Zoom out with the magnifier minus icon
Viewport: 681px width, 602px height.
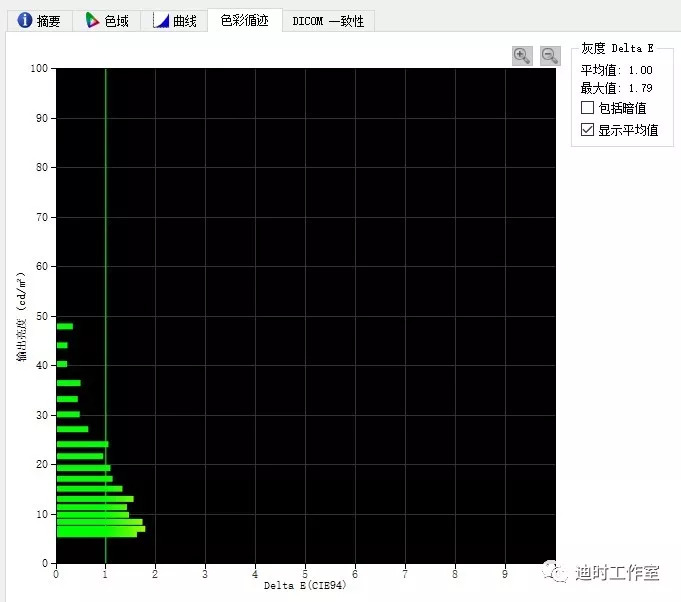[x=550, y=56]
